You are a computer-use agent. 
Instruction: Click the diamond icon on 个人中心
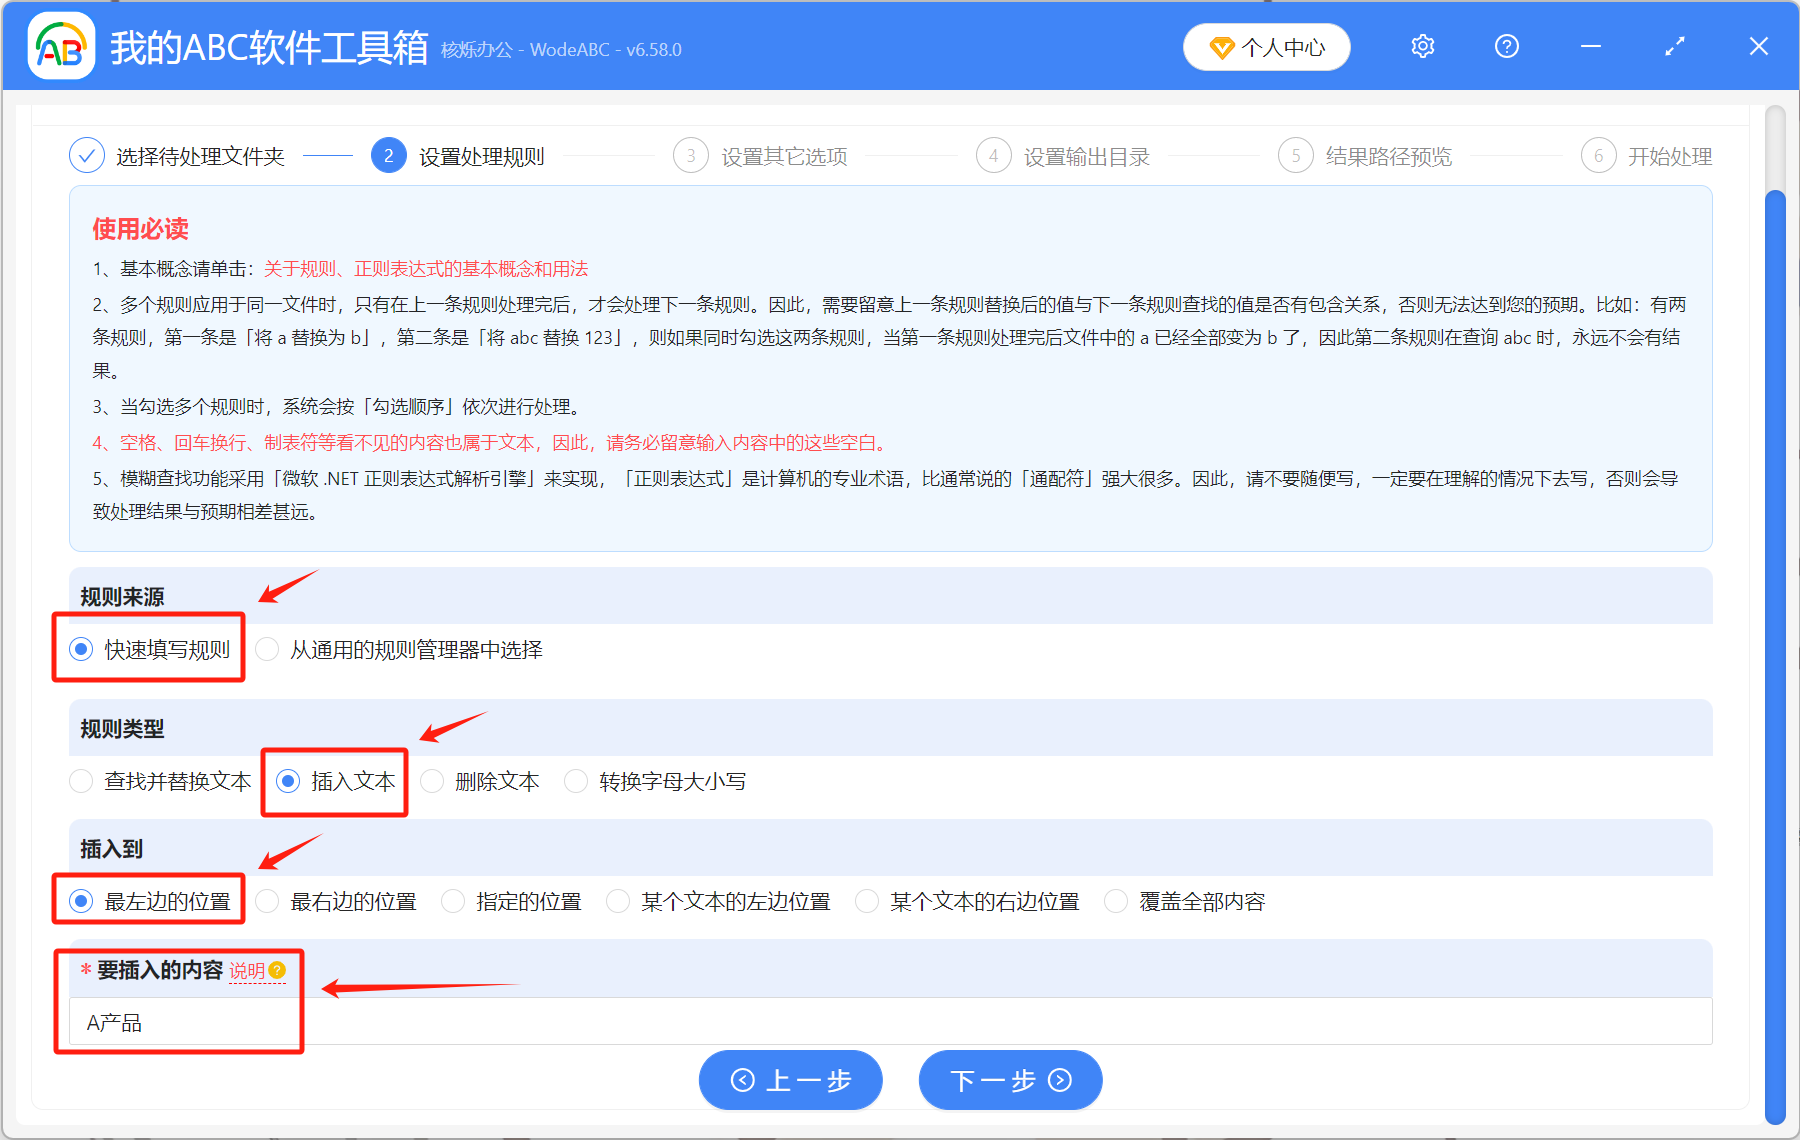click(x=1221, y=46)
